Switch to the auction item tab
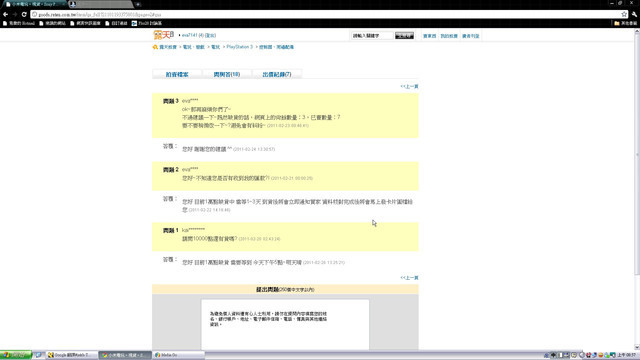The height and width of the screenshot is (360, 640). 177,74
